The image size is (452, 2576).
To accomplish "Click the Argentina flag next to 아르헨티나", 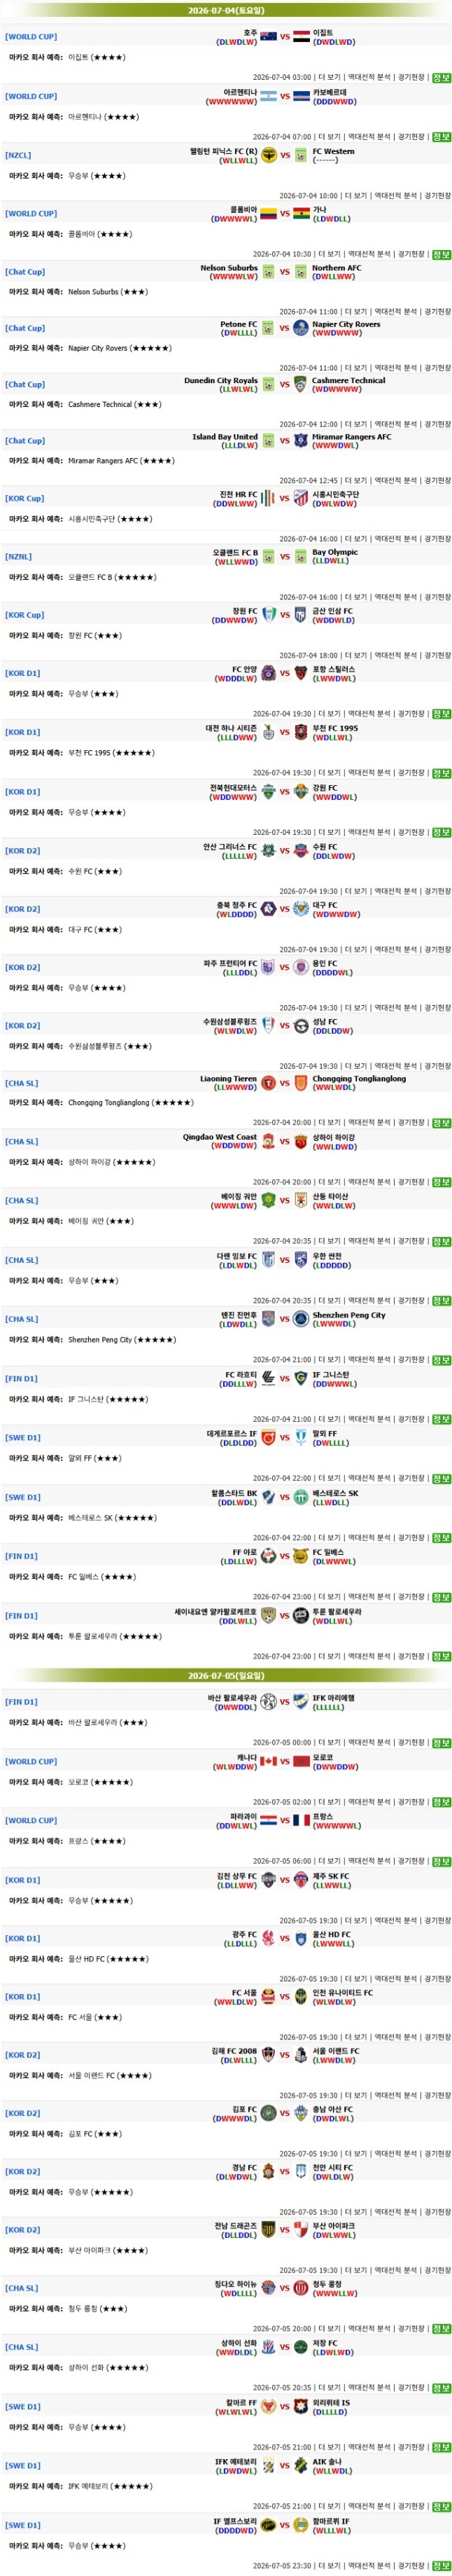I will (x=268, y=97).
